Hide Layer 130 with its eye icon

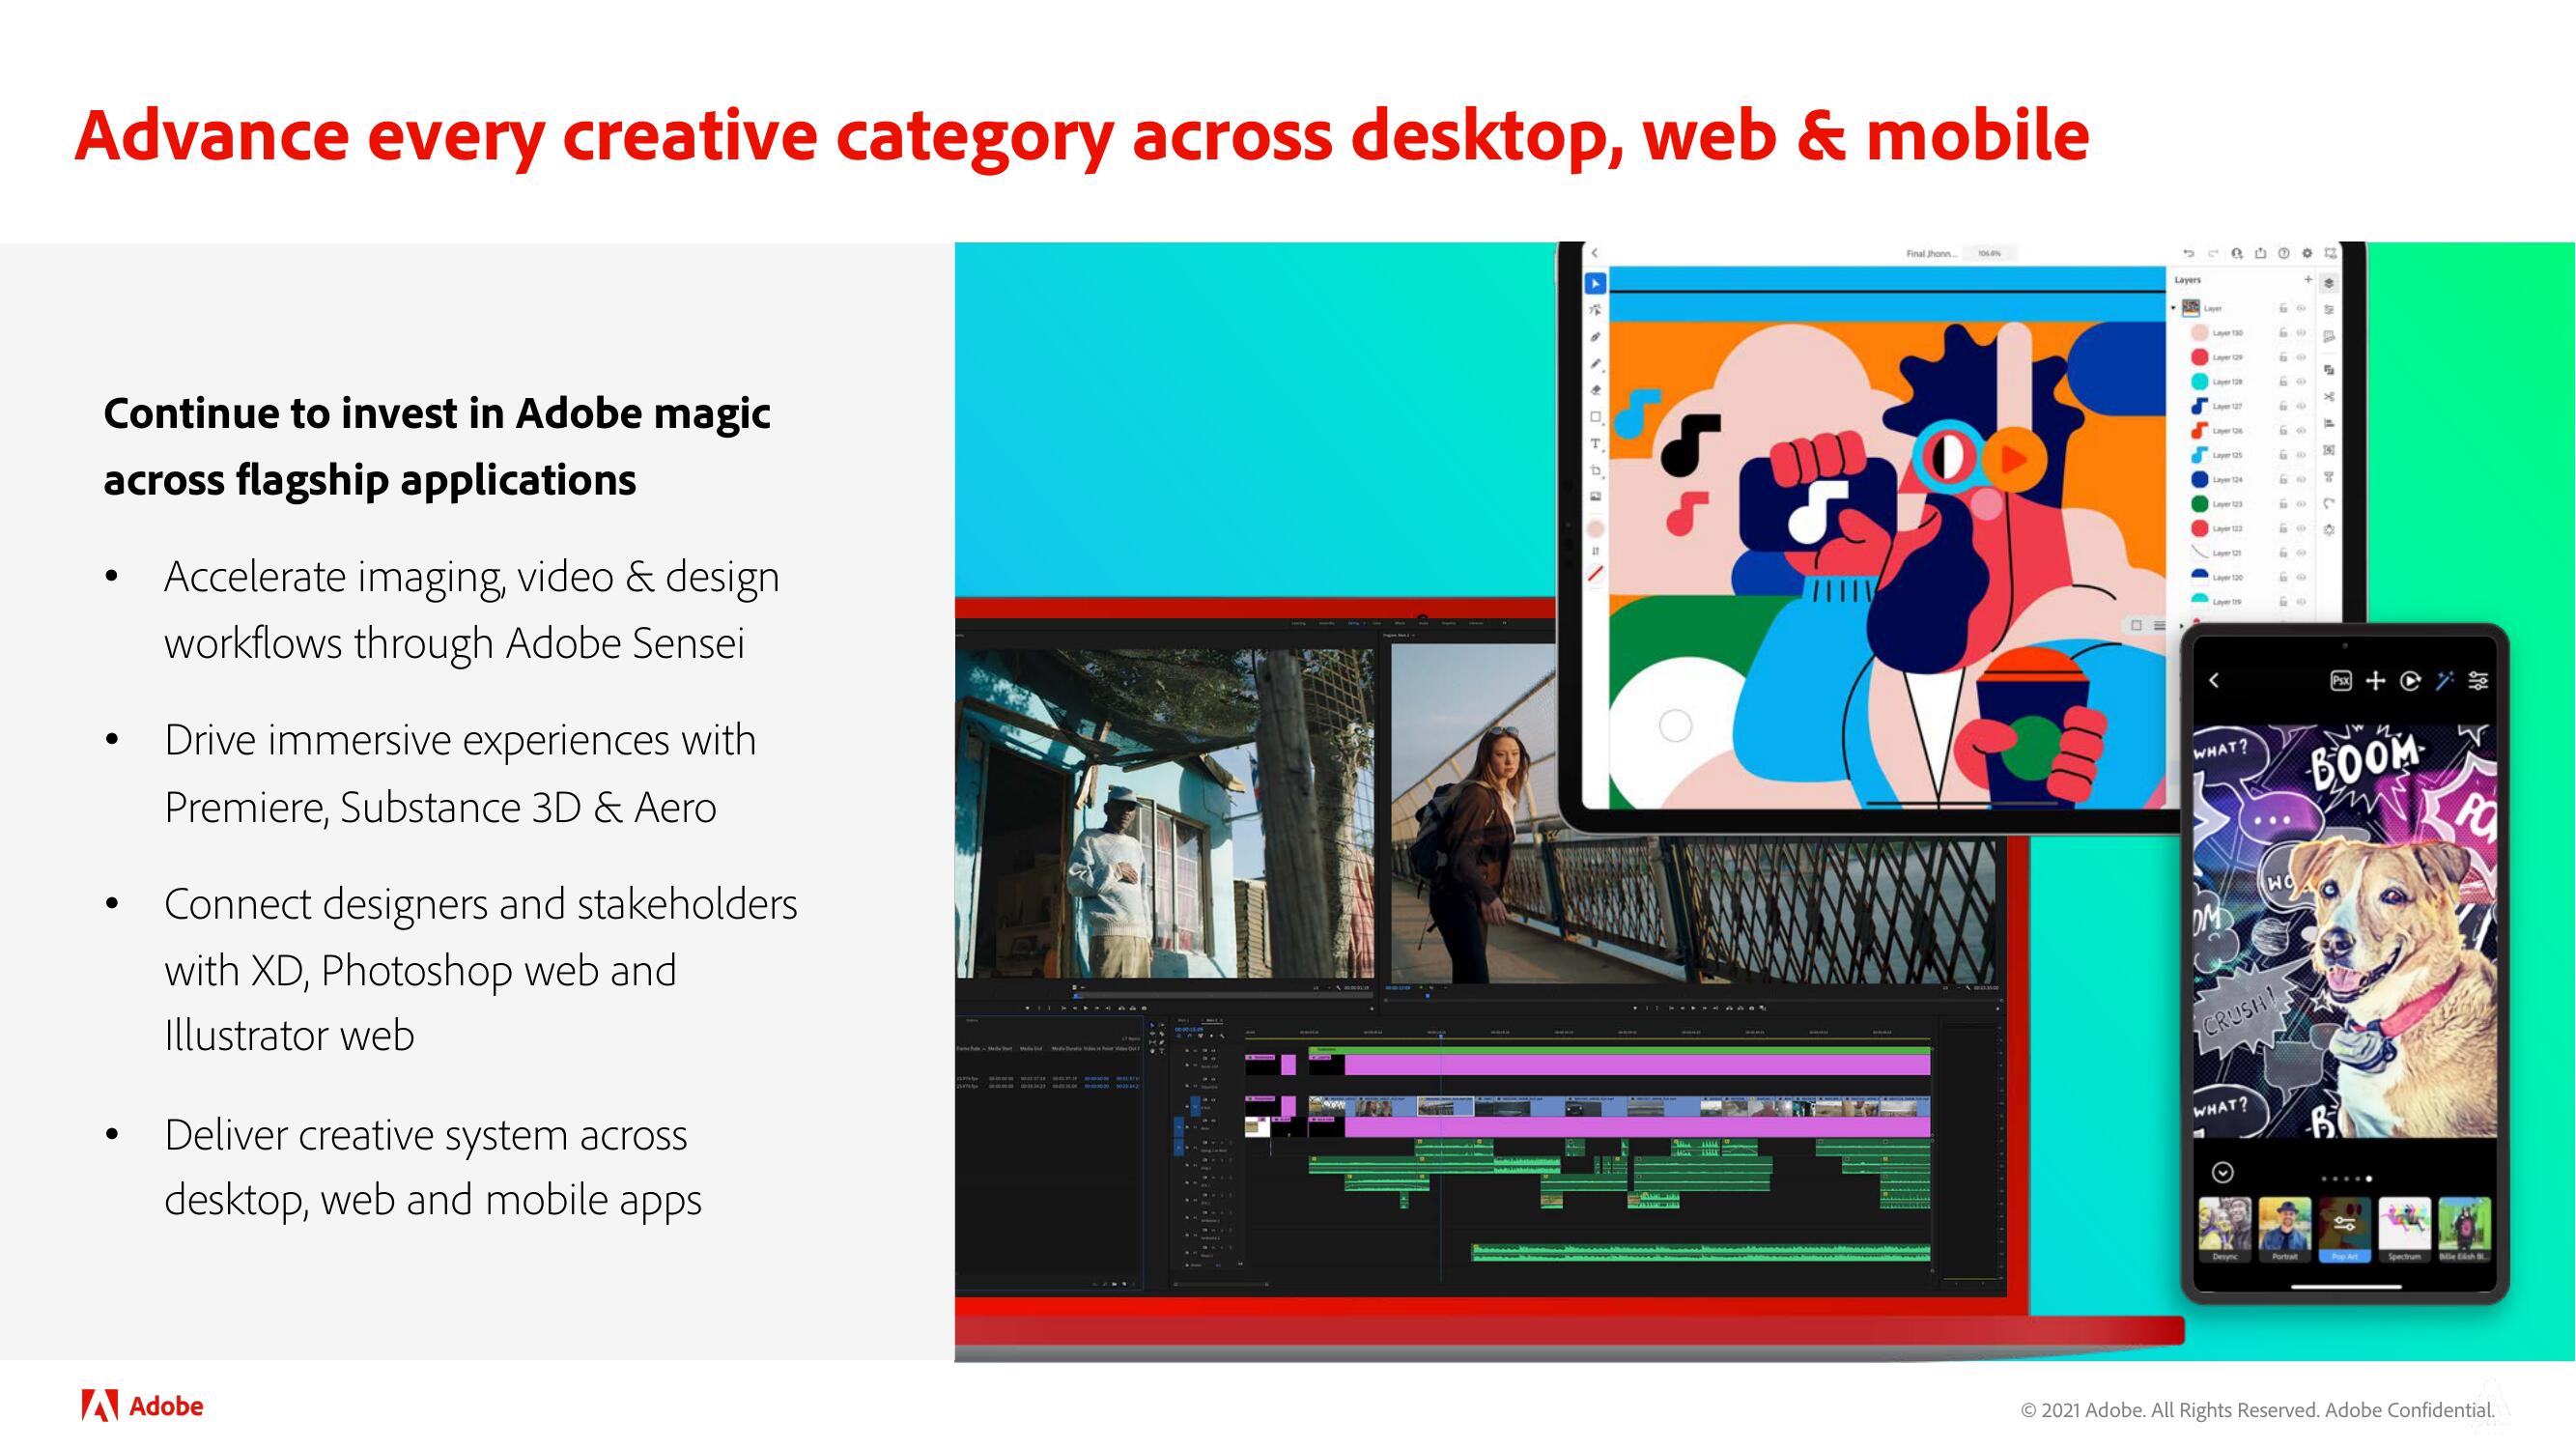[x=2301, y=333]
